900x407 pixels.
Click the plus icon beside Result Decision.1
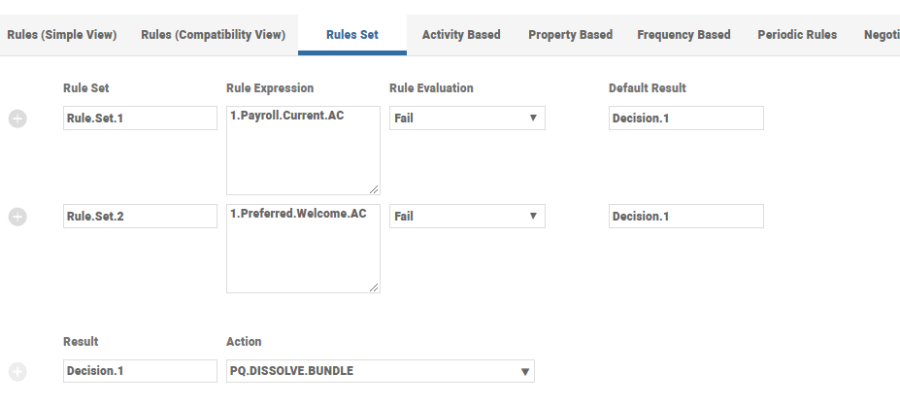[x=17, y=372]
